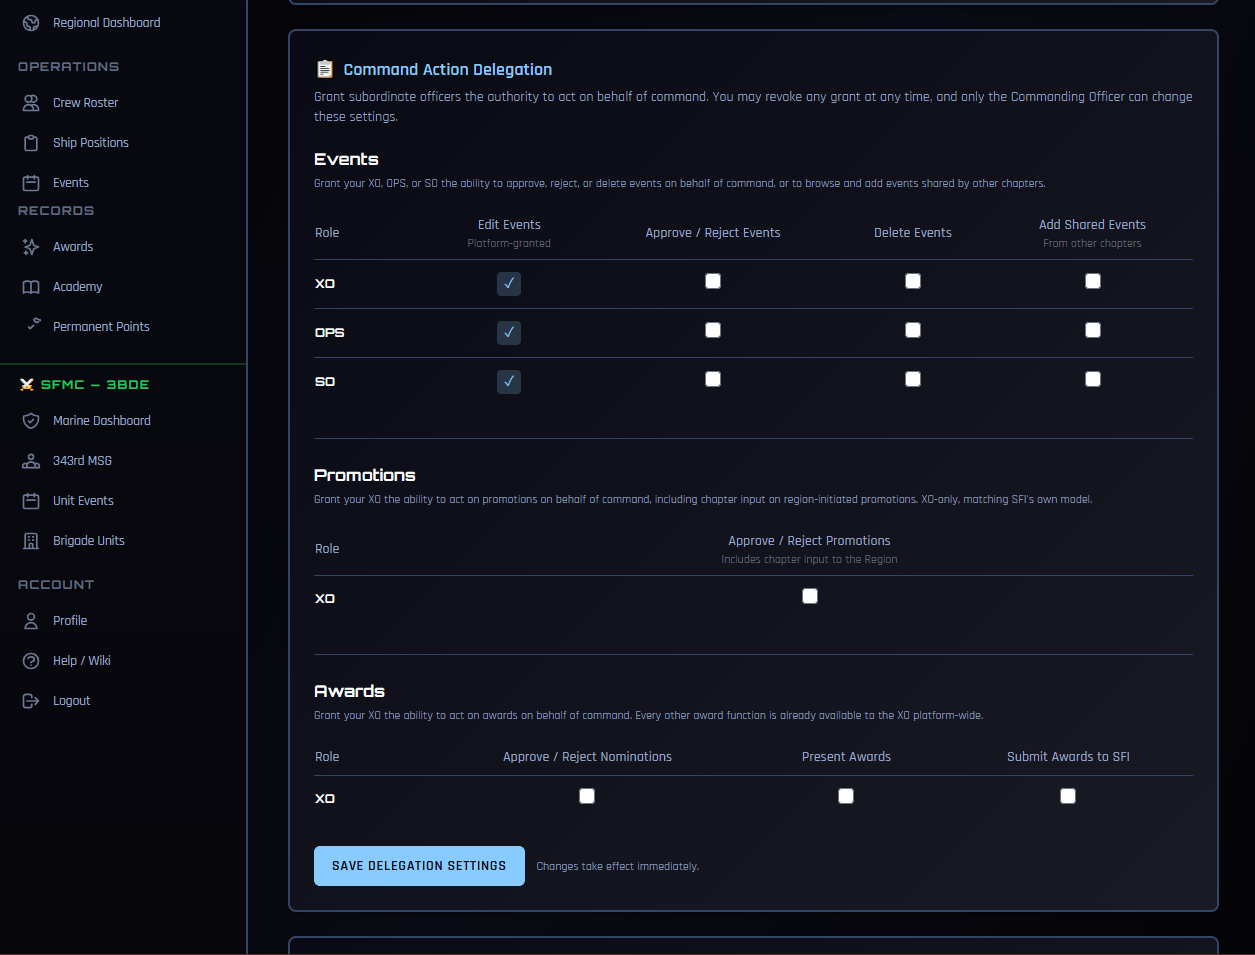Click the Submit Awards to SFI header
The width and height of the screenshot is (1255, 955).
pyautogui.click(x=1068, y=757)
